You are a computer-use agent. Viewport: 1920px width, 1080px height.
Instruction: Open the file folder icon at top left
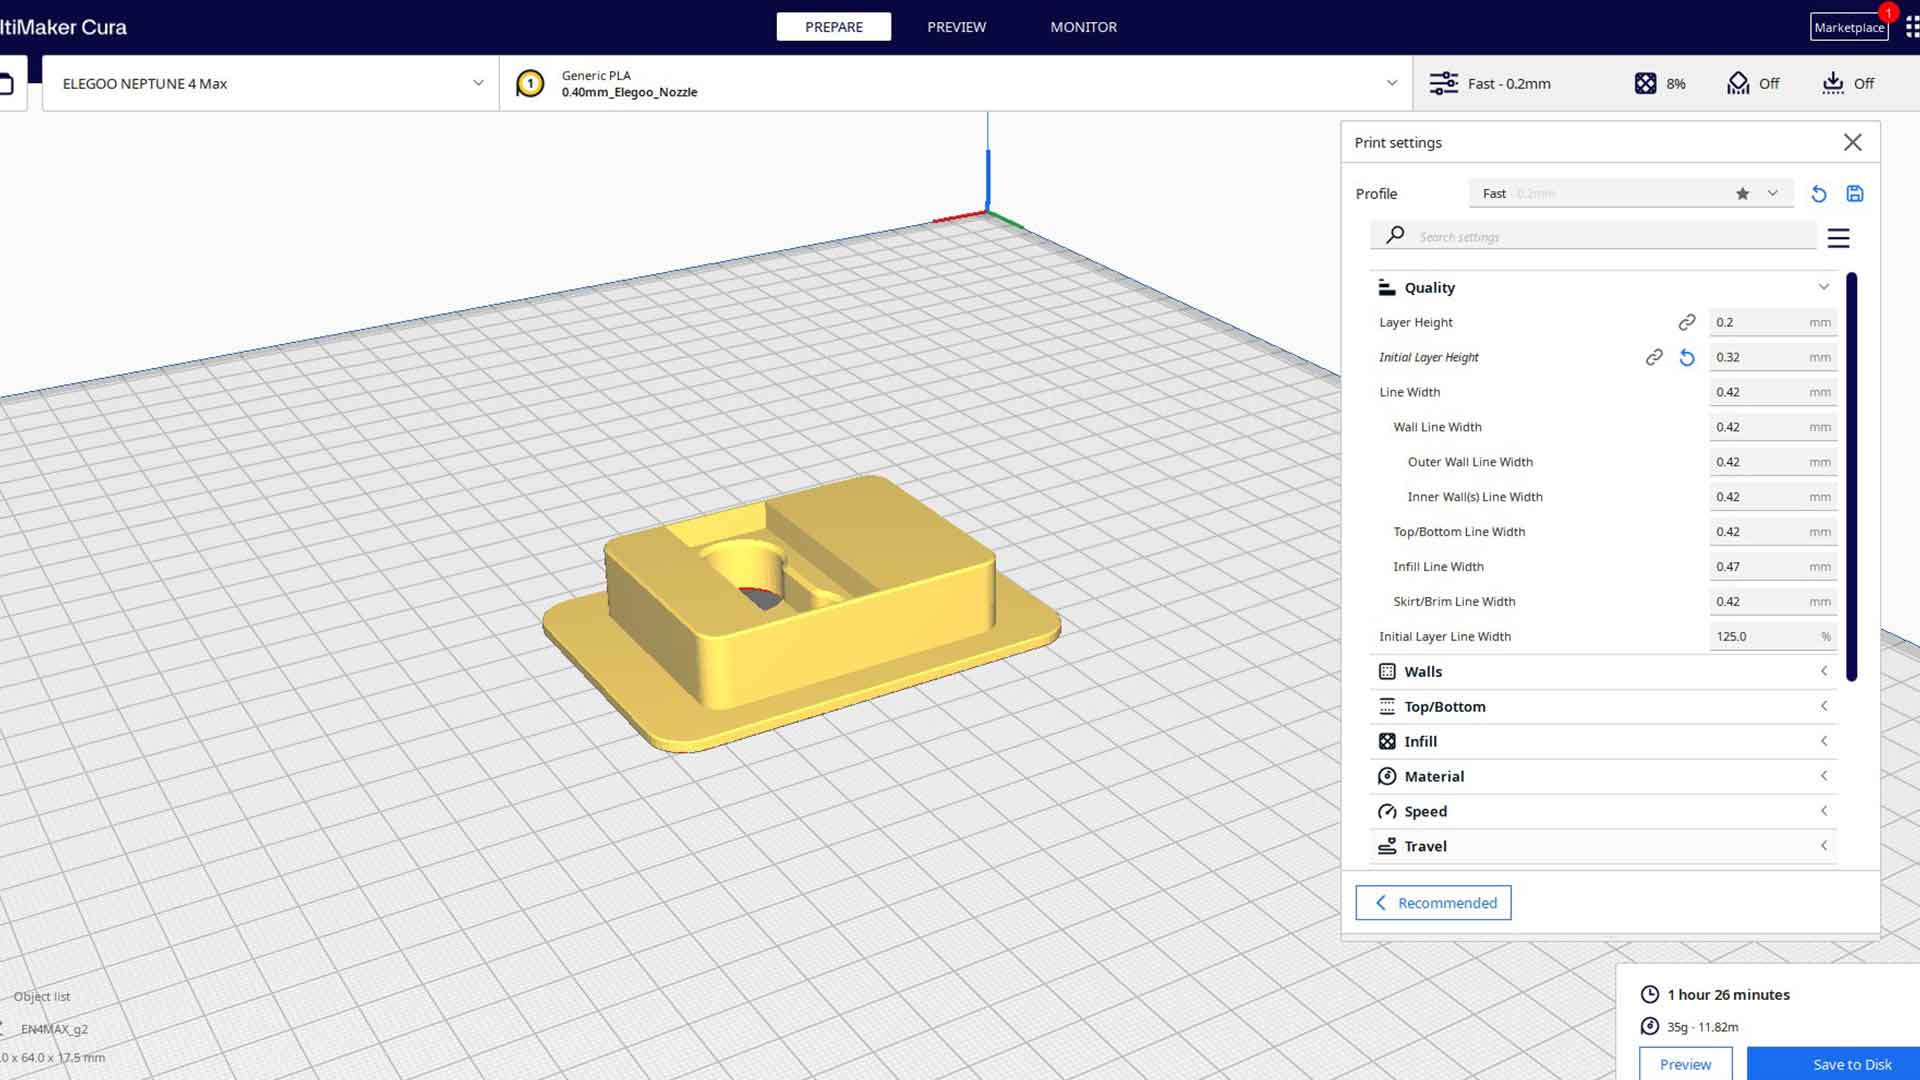pyautogui.click(x=6, y=84)
